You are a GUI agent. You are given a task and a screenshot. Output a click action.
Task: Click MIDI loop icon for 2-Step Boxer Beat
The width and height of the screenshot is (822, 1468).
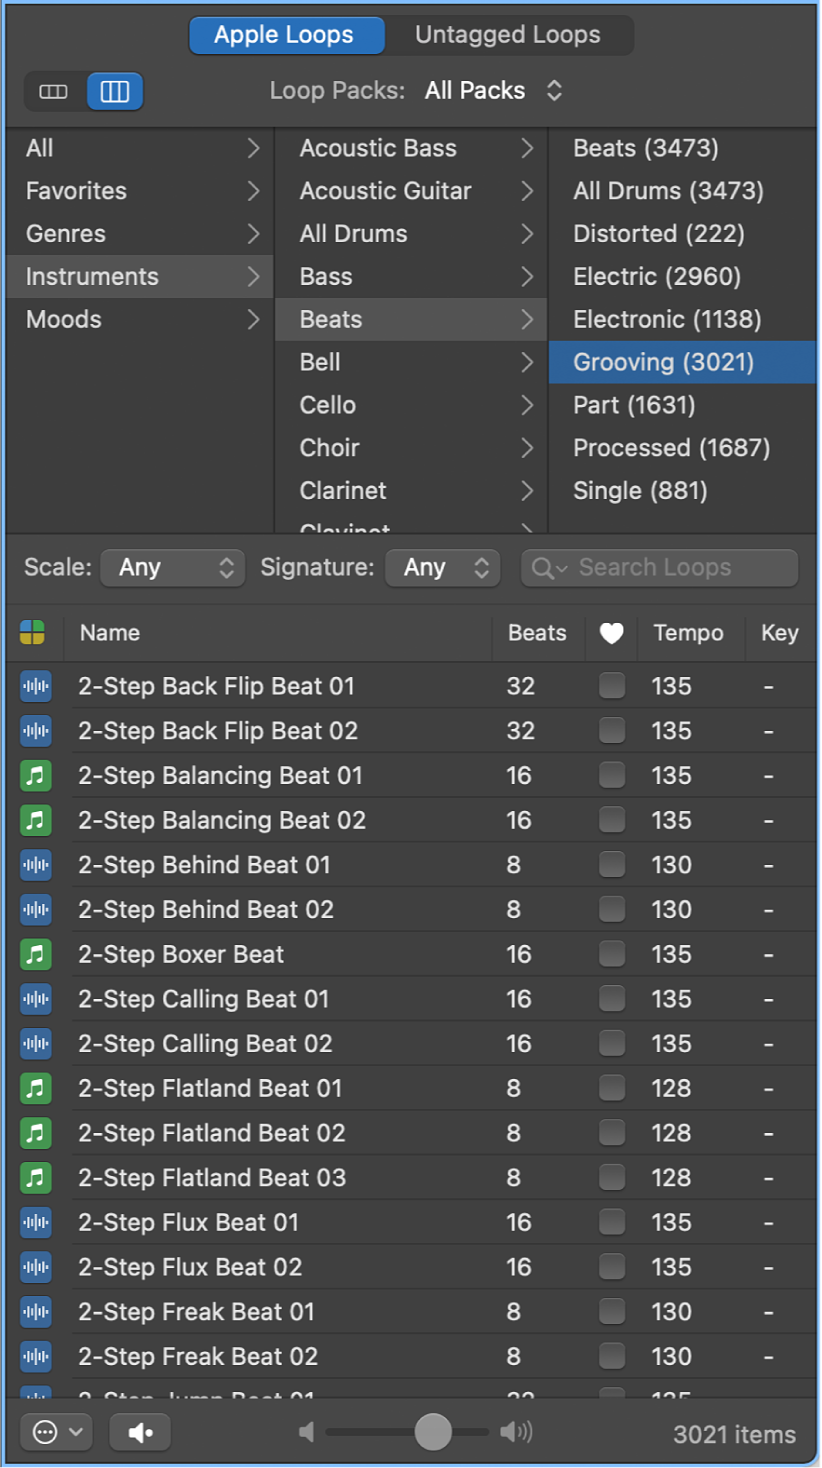coord(36,954)
